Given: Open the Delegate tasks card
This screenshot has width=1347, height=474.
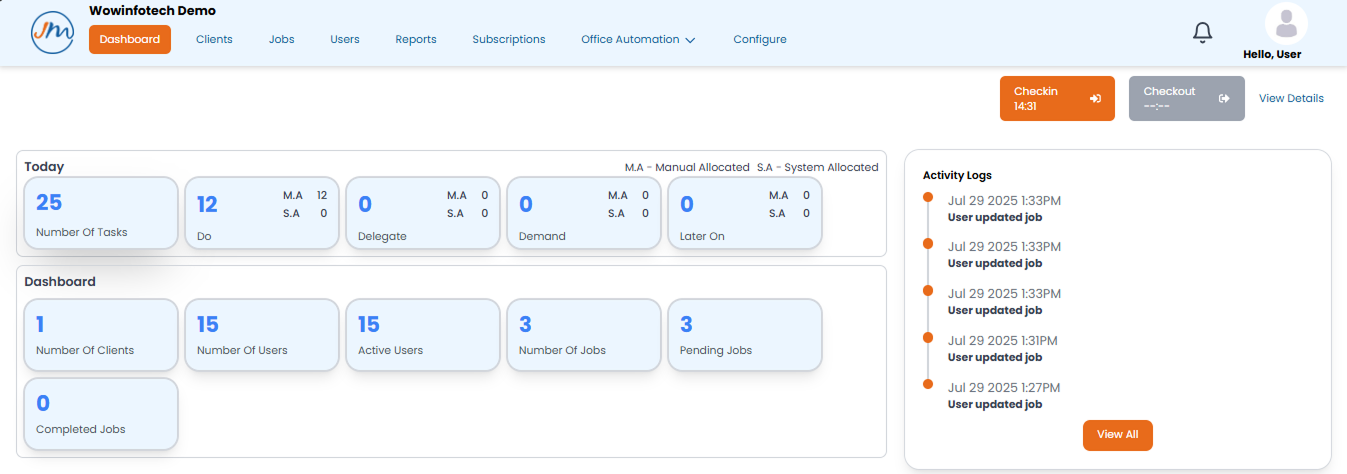Looking at the screenshot, I should tap(422, 213).
